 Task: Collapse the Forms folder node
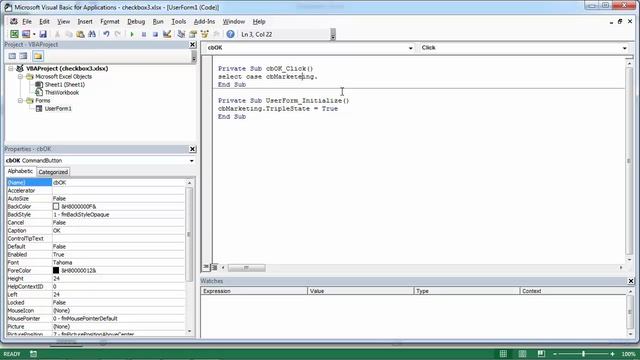(x=20, y=100)
